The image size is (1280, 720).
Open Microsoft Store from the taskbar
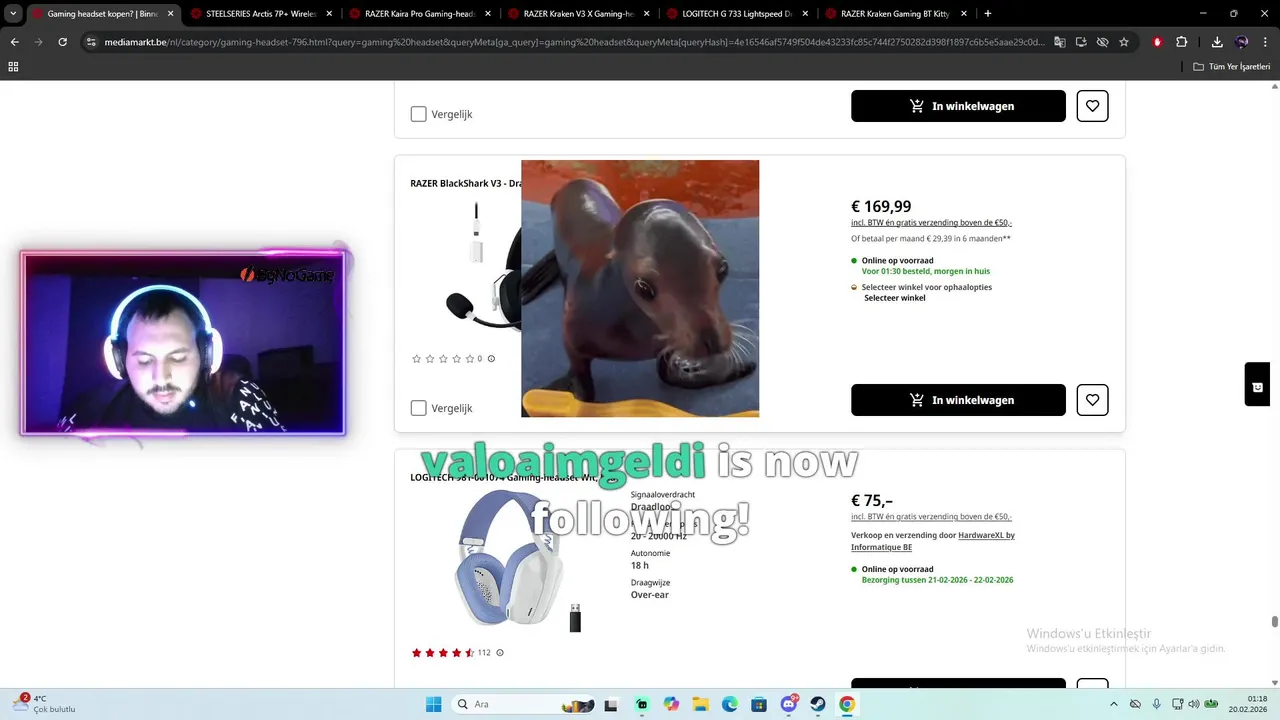[759, 704]
